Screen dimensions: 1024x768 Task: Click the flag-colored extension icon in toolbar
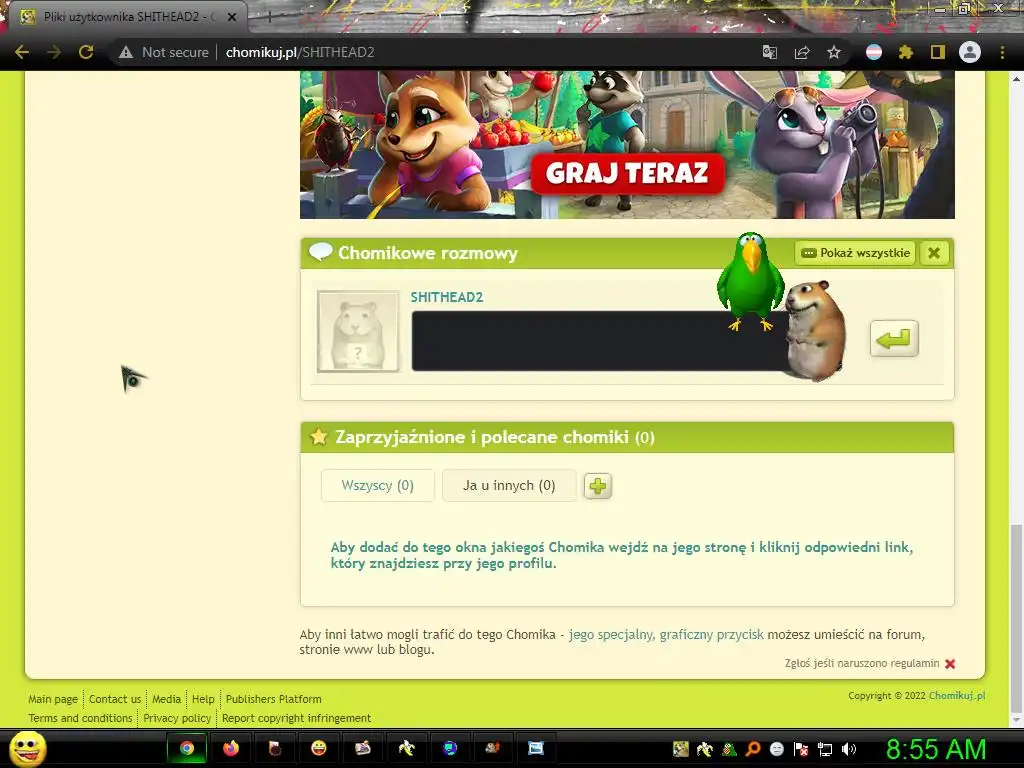point(874,52)
